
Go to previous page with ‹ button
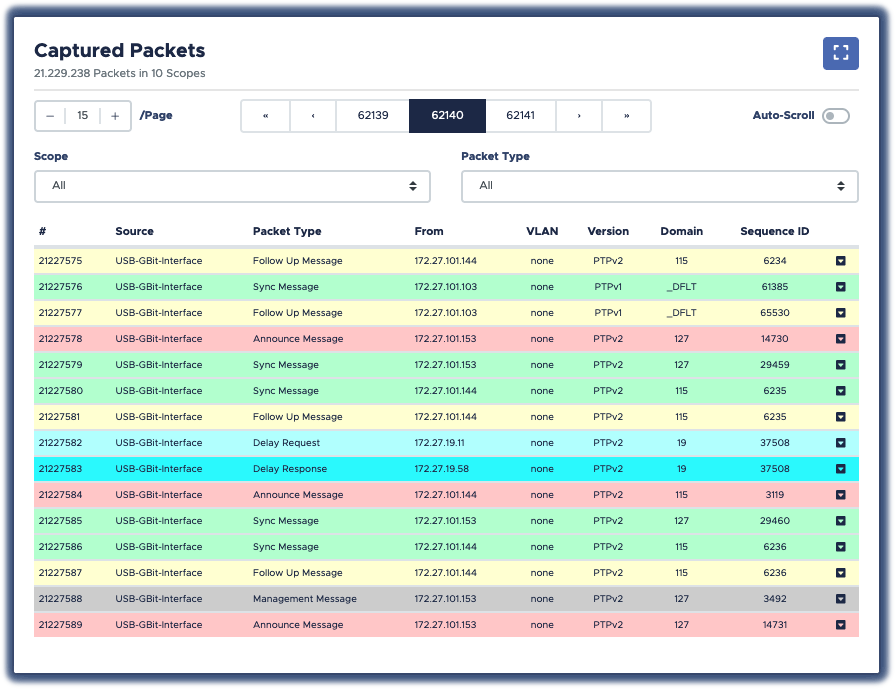point(313,116)
